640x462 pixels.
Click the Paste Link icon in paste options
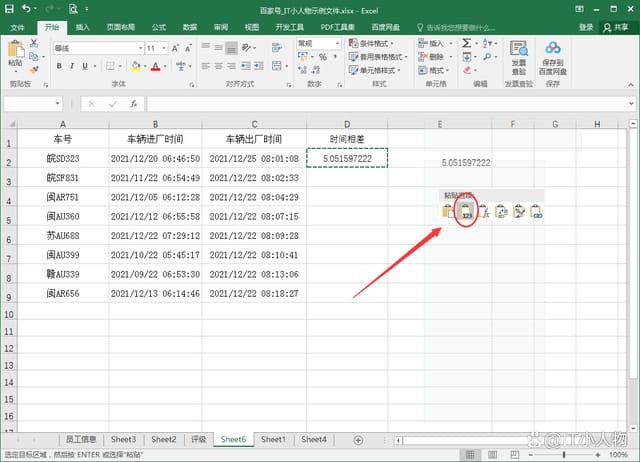[537, 211]
